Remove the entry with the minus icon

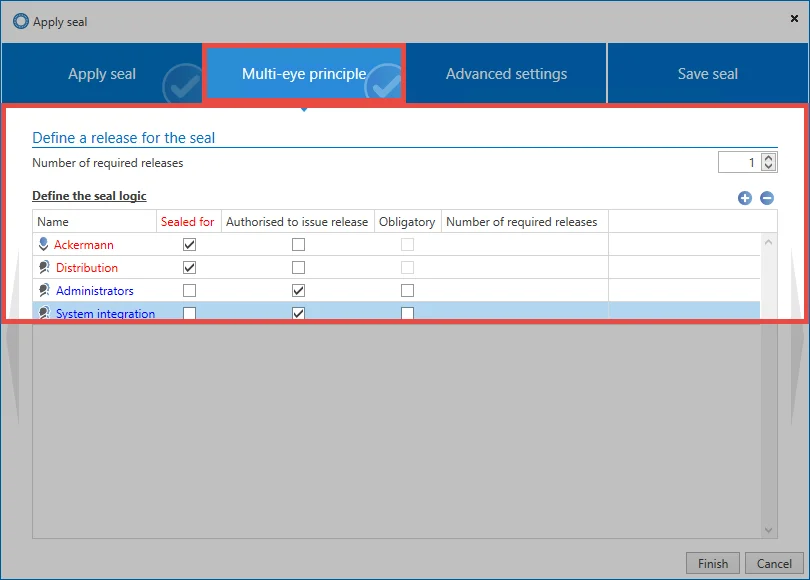click(767, 198)
